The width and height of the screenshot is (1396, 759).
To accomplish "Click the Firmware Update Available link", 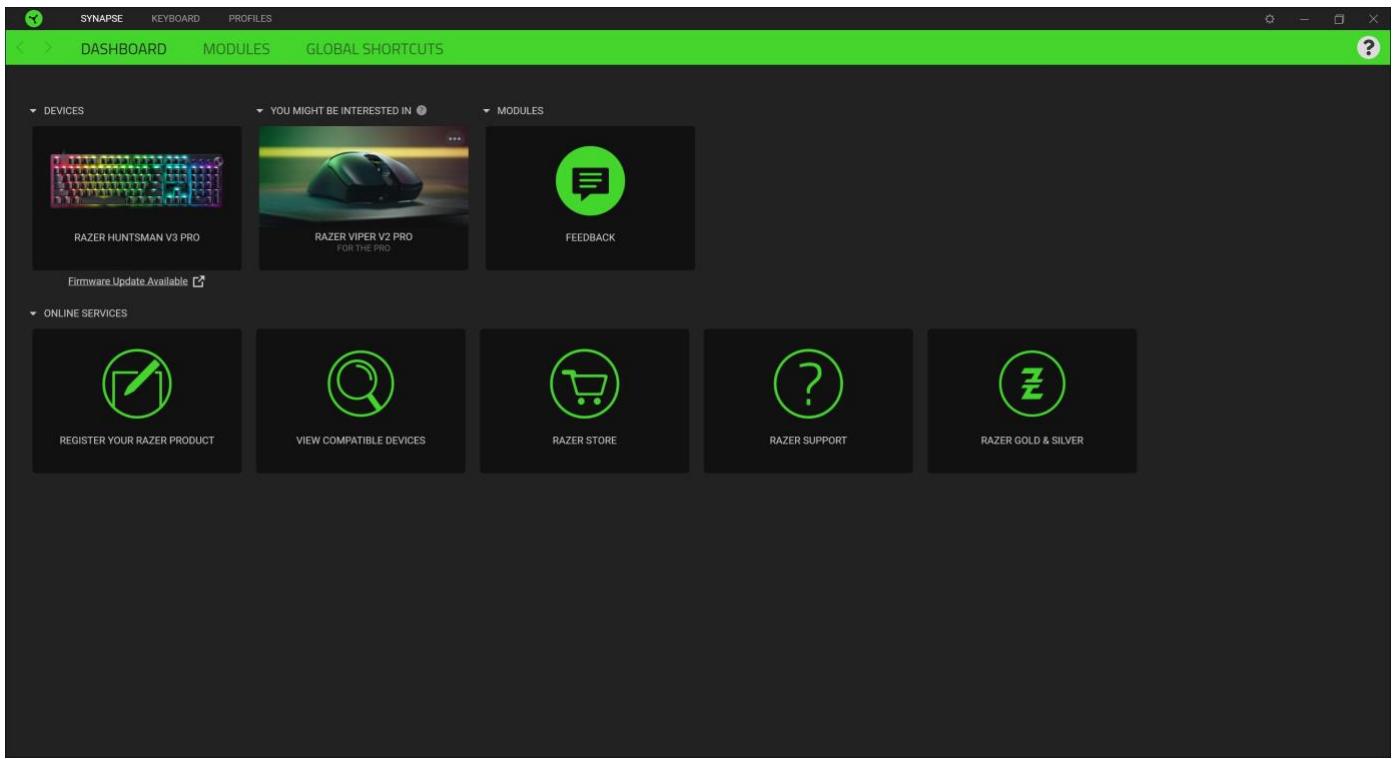I will (x=128, y=282).
